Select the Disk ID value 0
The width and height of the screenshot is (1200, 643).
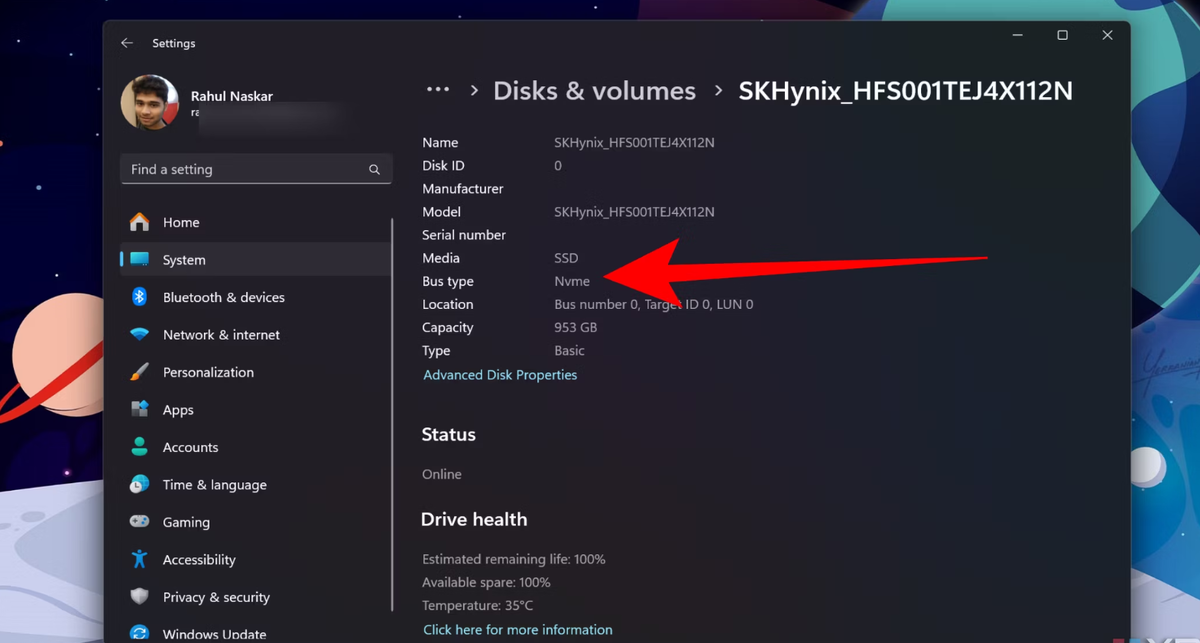pos(558,166)
